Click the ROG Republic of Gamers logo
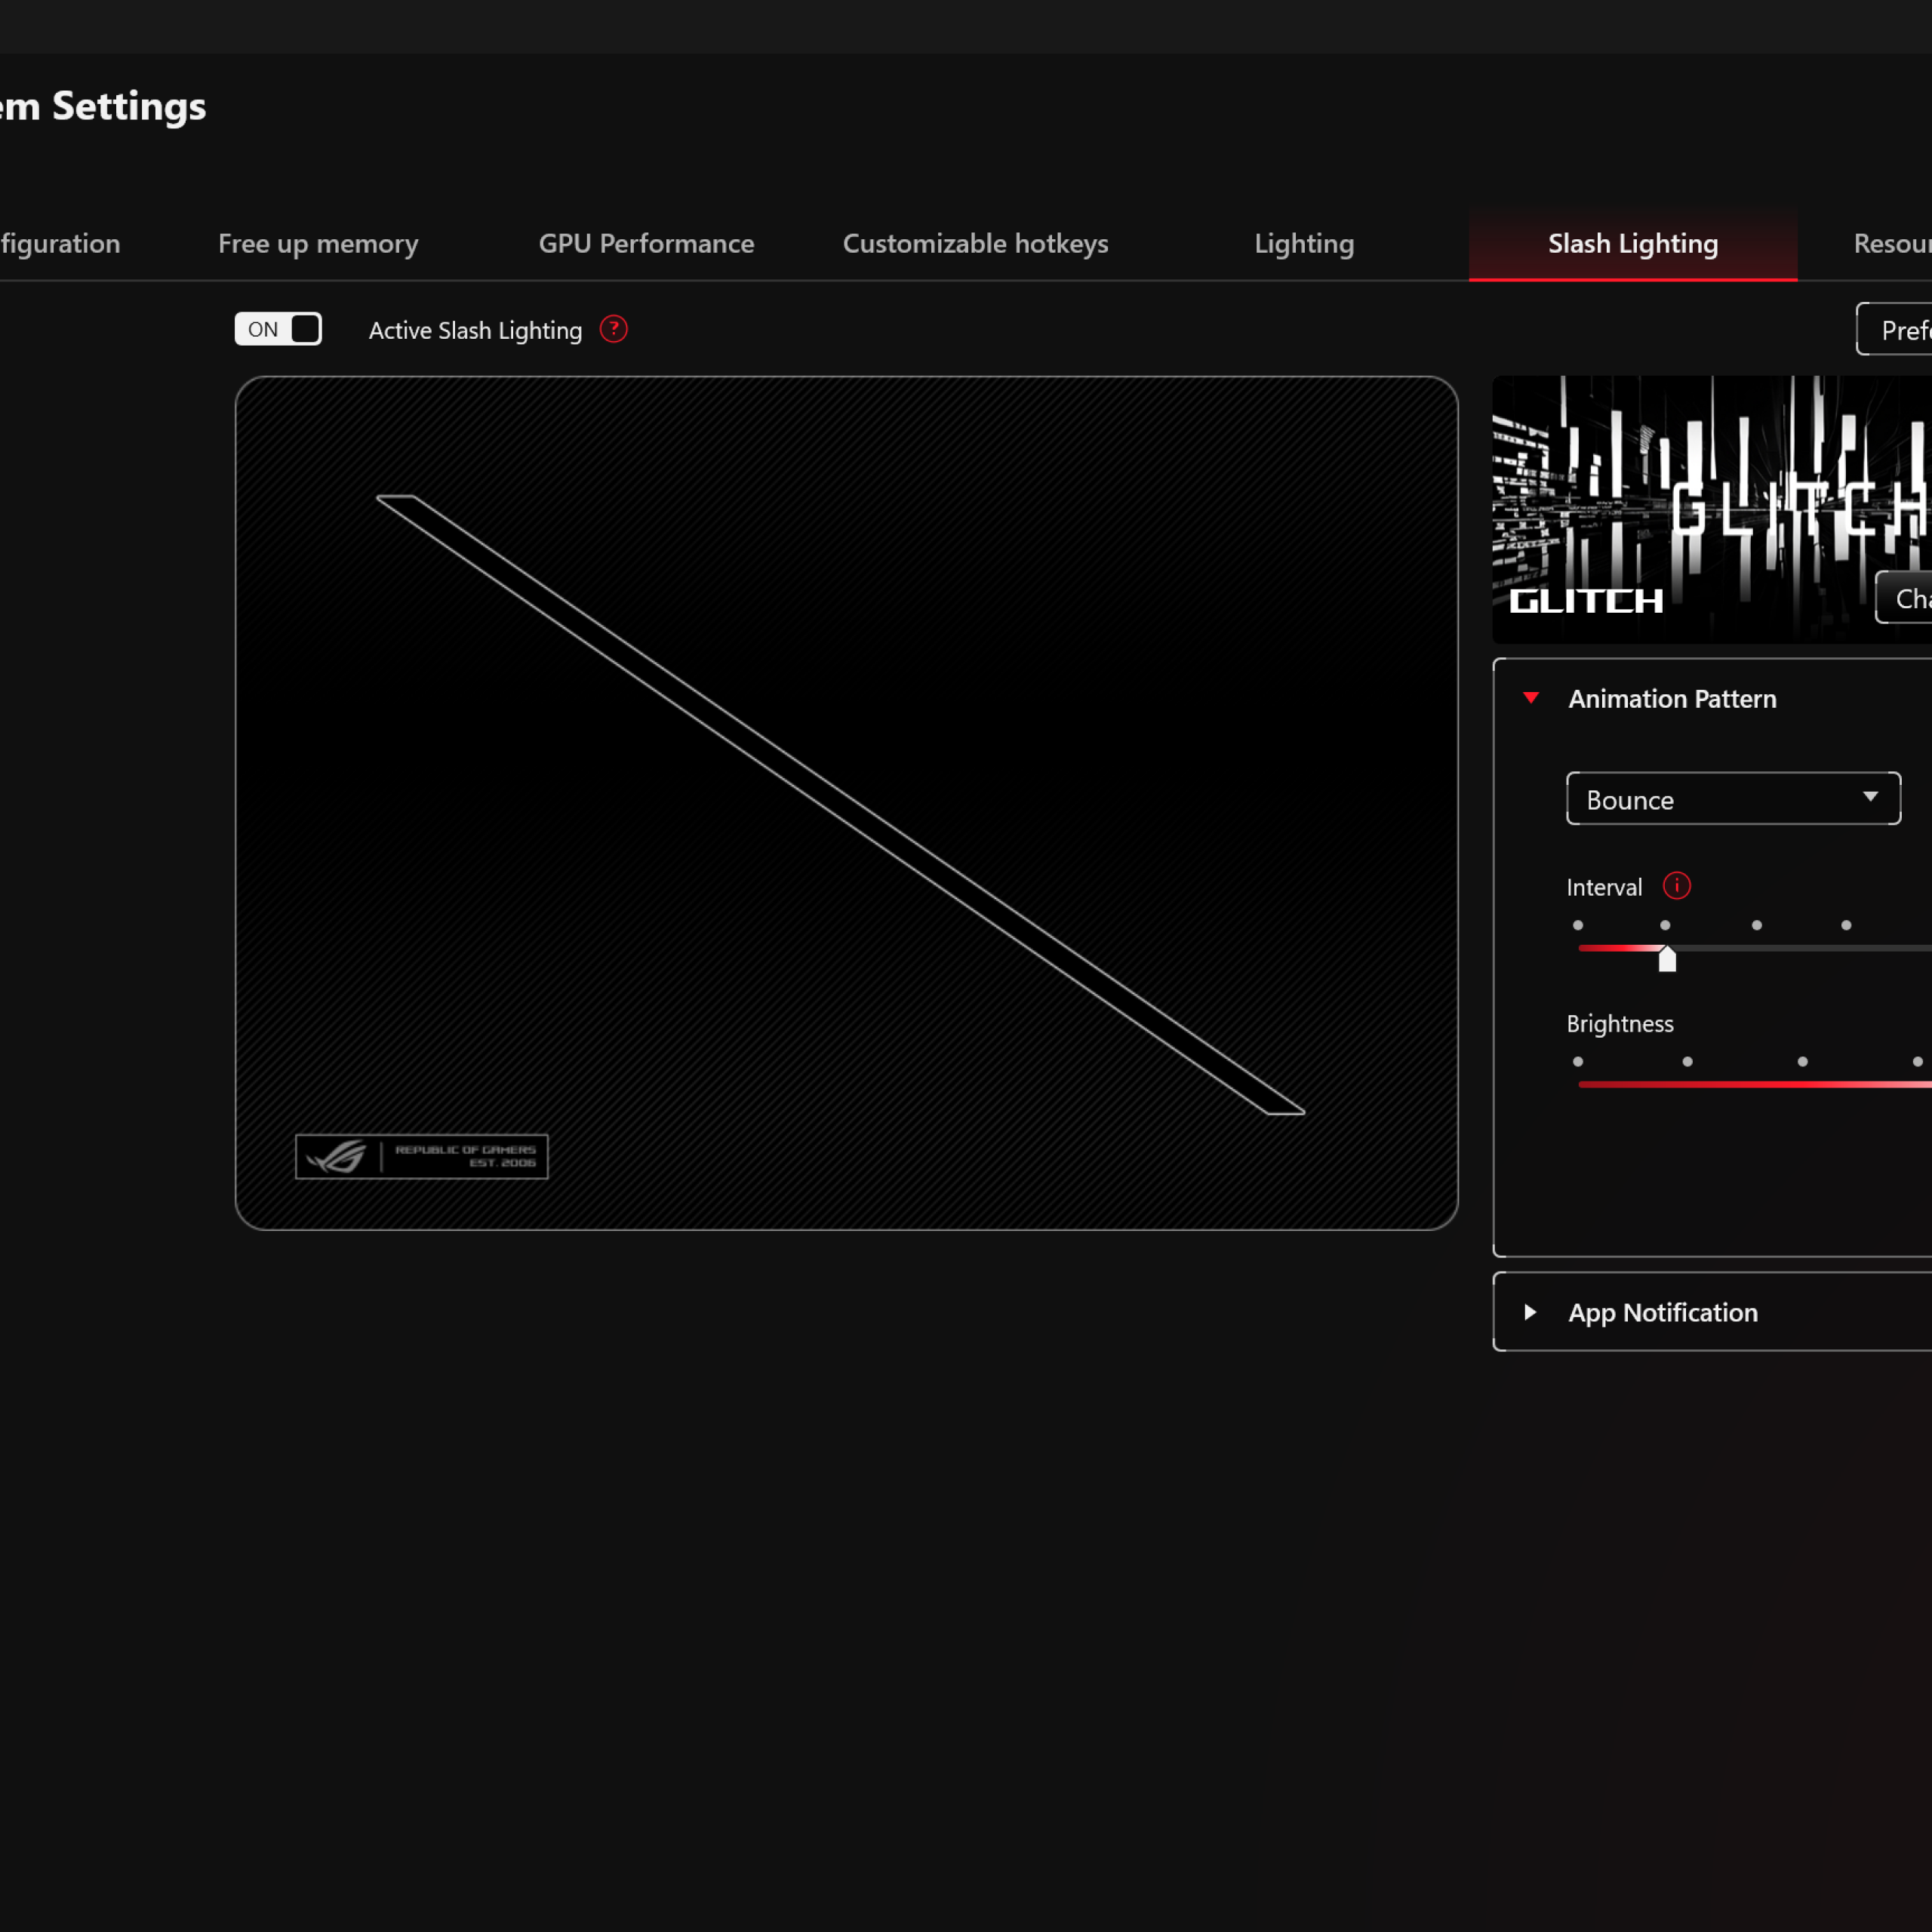The image size is (1932, 1932). tap(421, 1156)
